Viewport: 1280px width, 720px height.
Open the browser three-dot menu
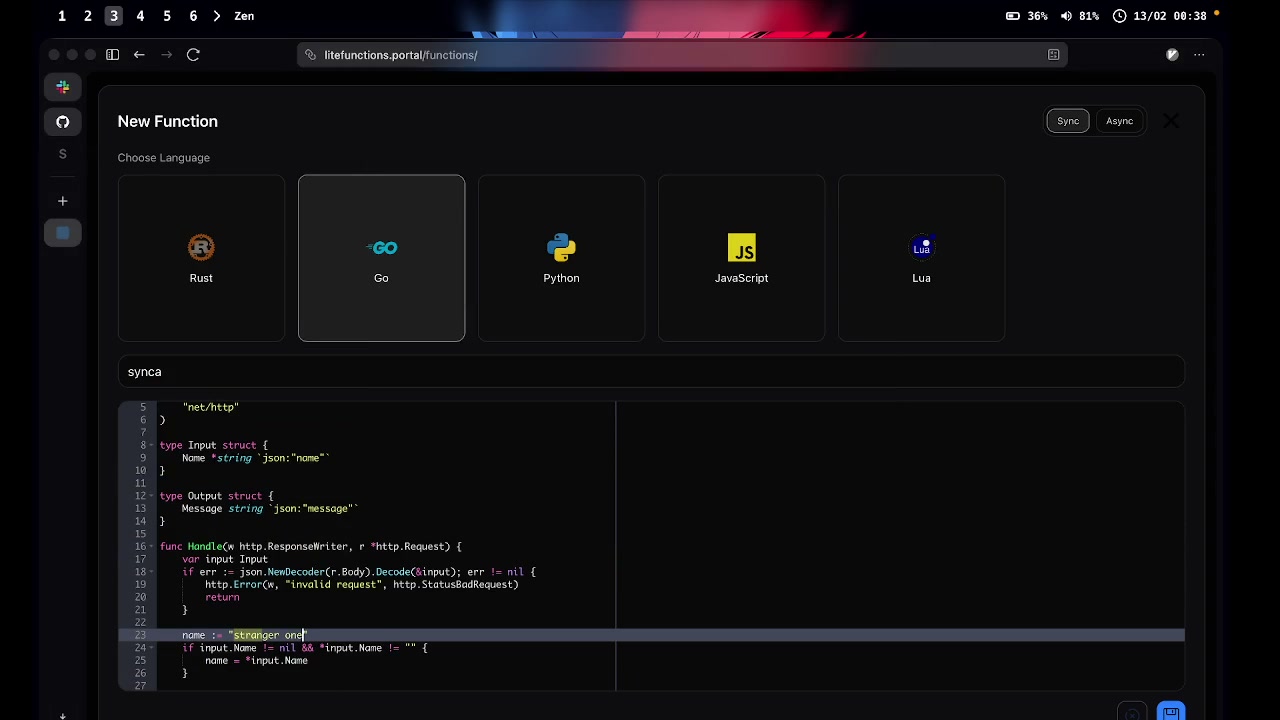tap(1199, 55)
